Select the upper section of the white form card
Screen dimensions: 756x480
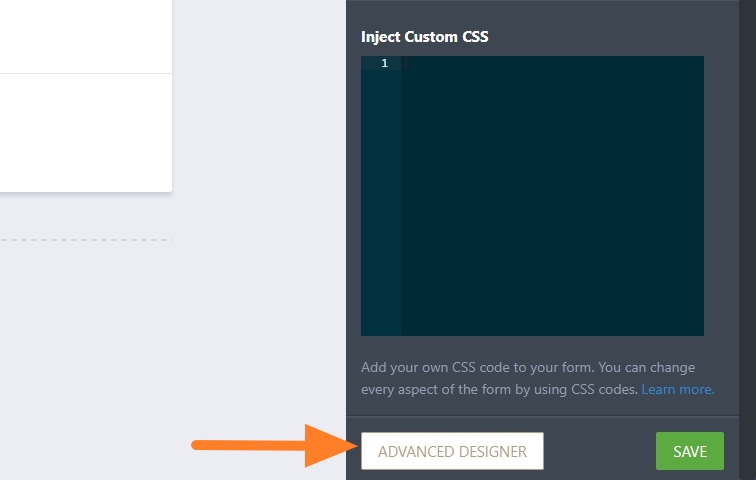(85, 35)
